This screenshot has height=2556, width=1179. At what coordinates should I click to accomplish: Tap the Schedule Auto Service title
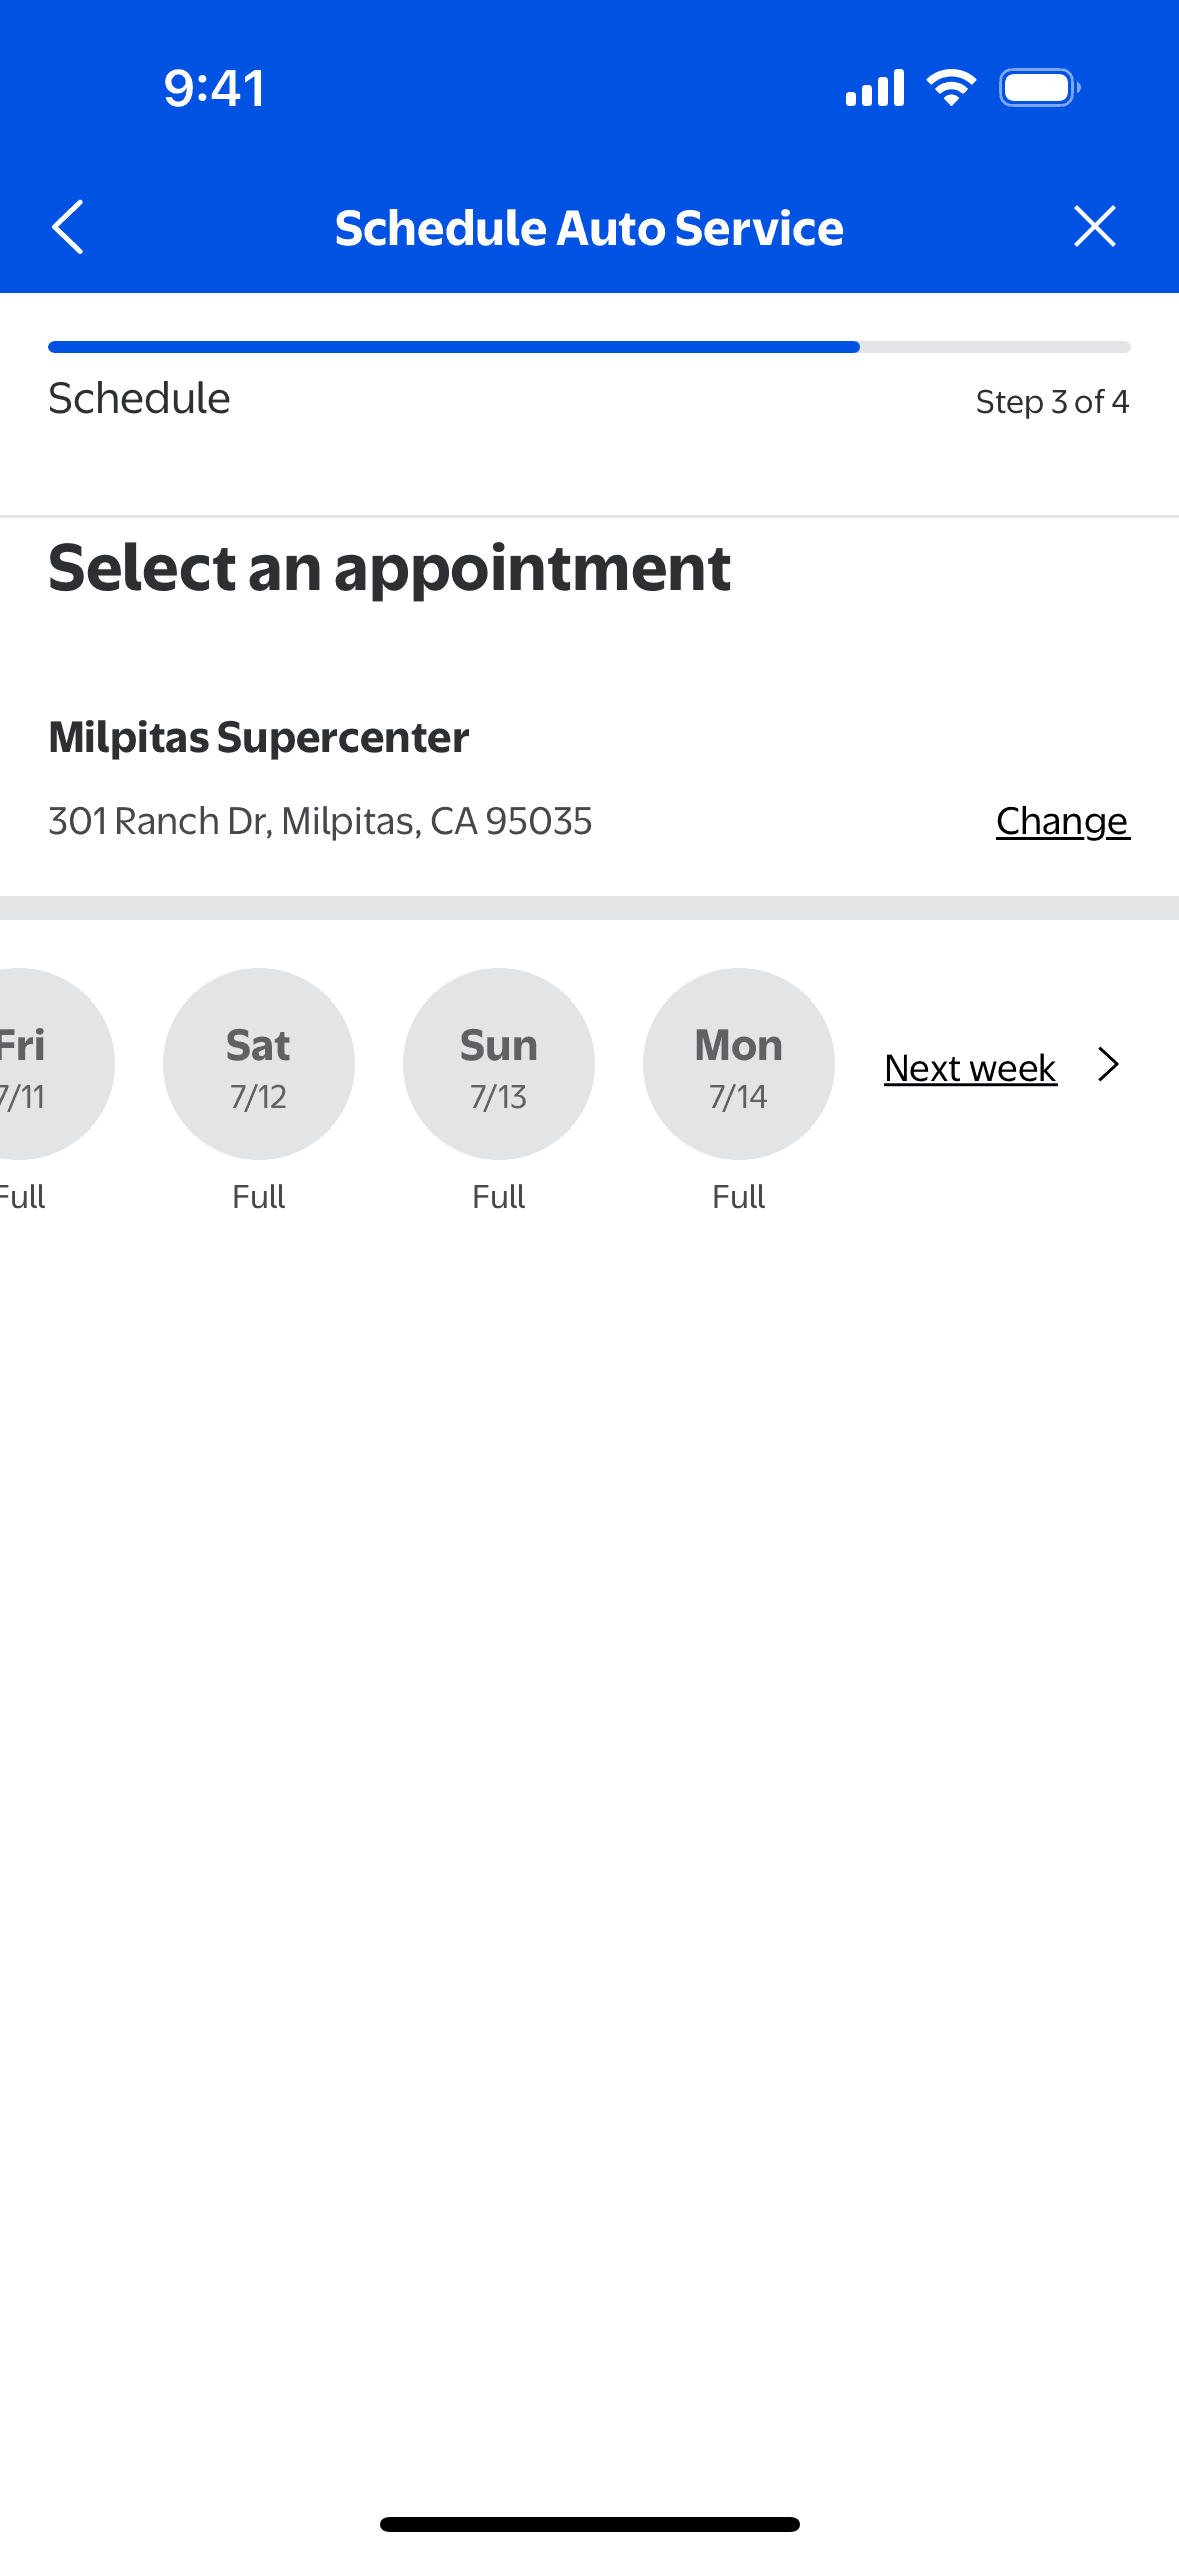click(x=589, y=228)
